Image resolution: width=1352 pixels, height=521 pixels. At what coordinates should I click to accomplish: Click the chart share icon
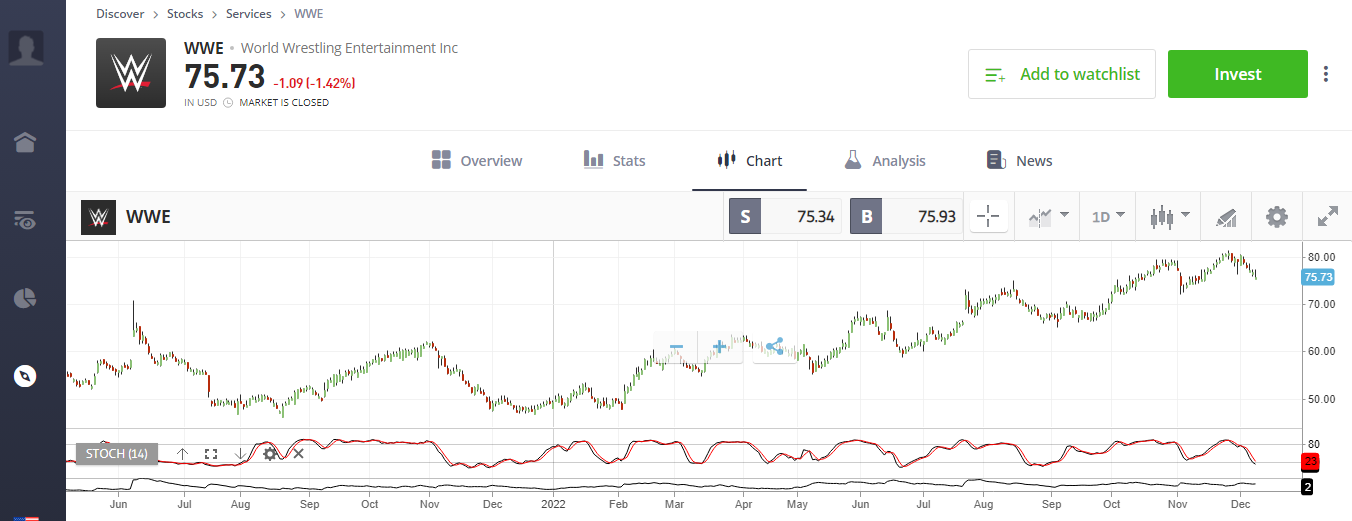773,347
